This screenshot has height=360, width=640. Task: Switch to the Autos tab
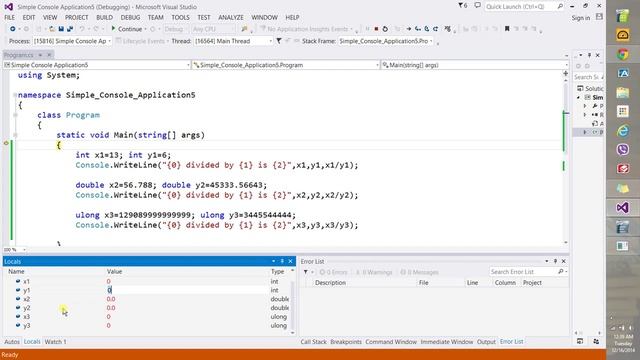point(12,342)
